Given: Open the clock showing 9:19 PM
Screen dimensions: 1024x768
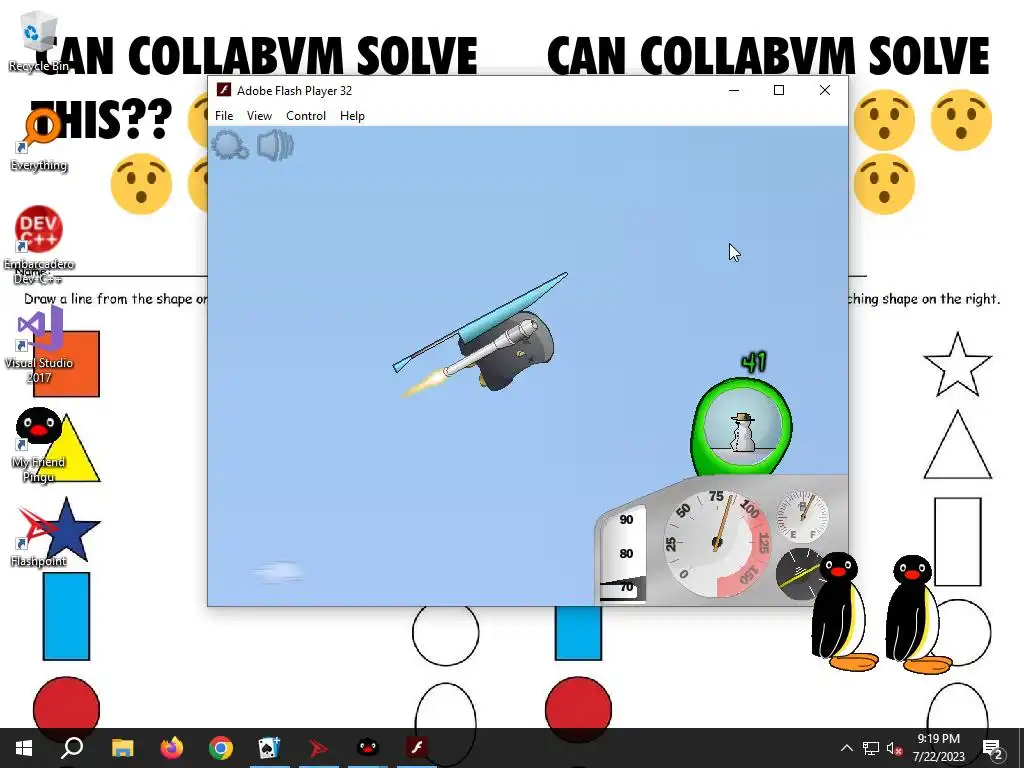Looking at the screenshot, I should 938,748.
